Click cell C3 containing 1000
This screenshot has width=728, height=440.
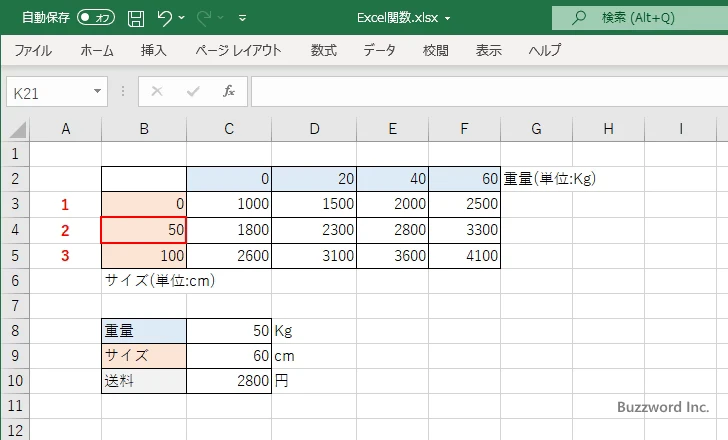(229, 204)
